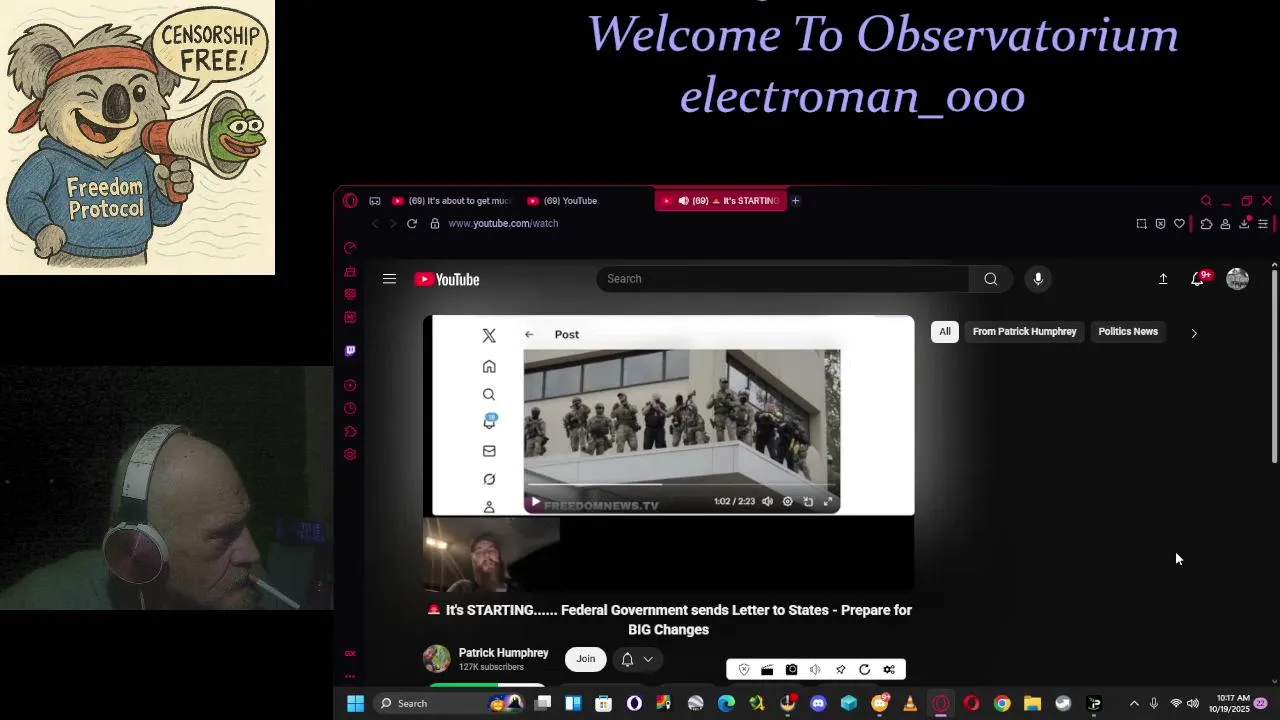Select the 'From Patrick Humphrey' chip
The image size is (1280, 720).
point(1024,331)
